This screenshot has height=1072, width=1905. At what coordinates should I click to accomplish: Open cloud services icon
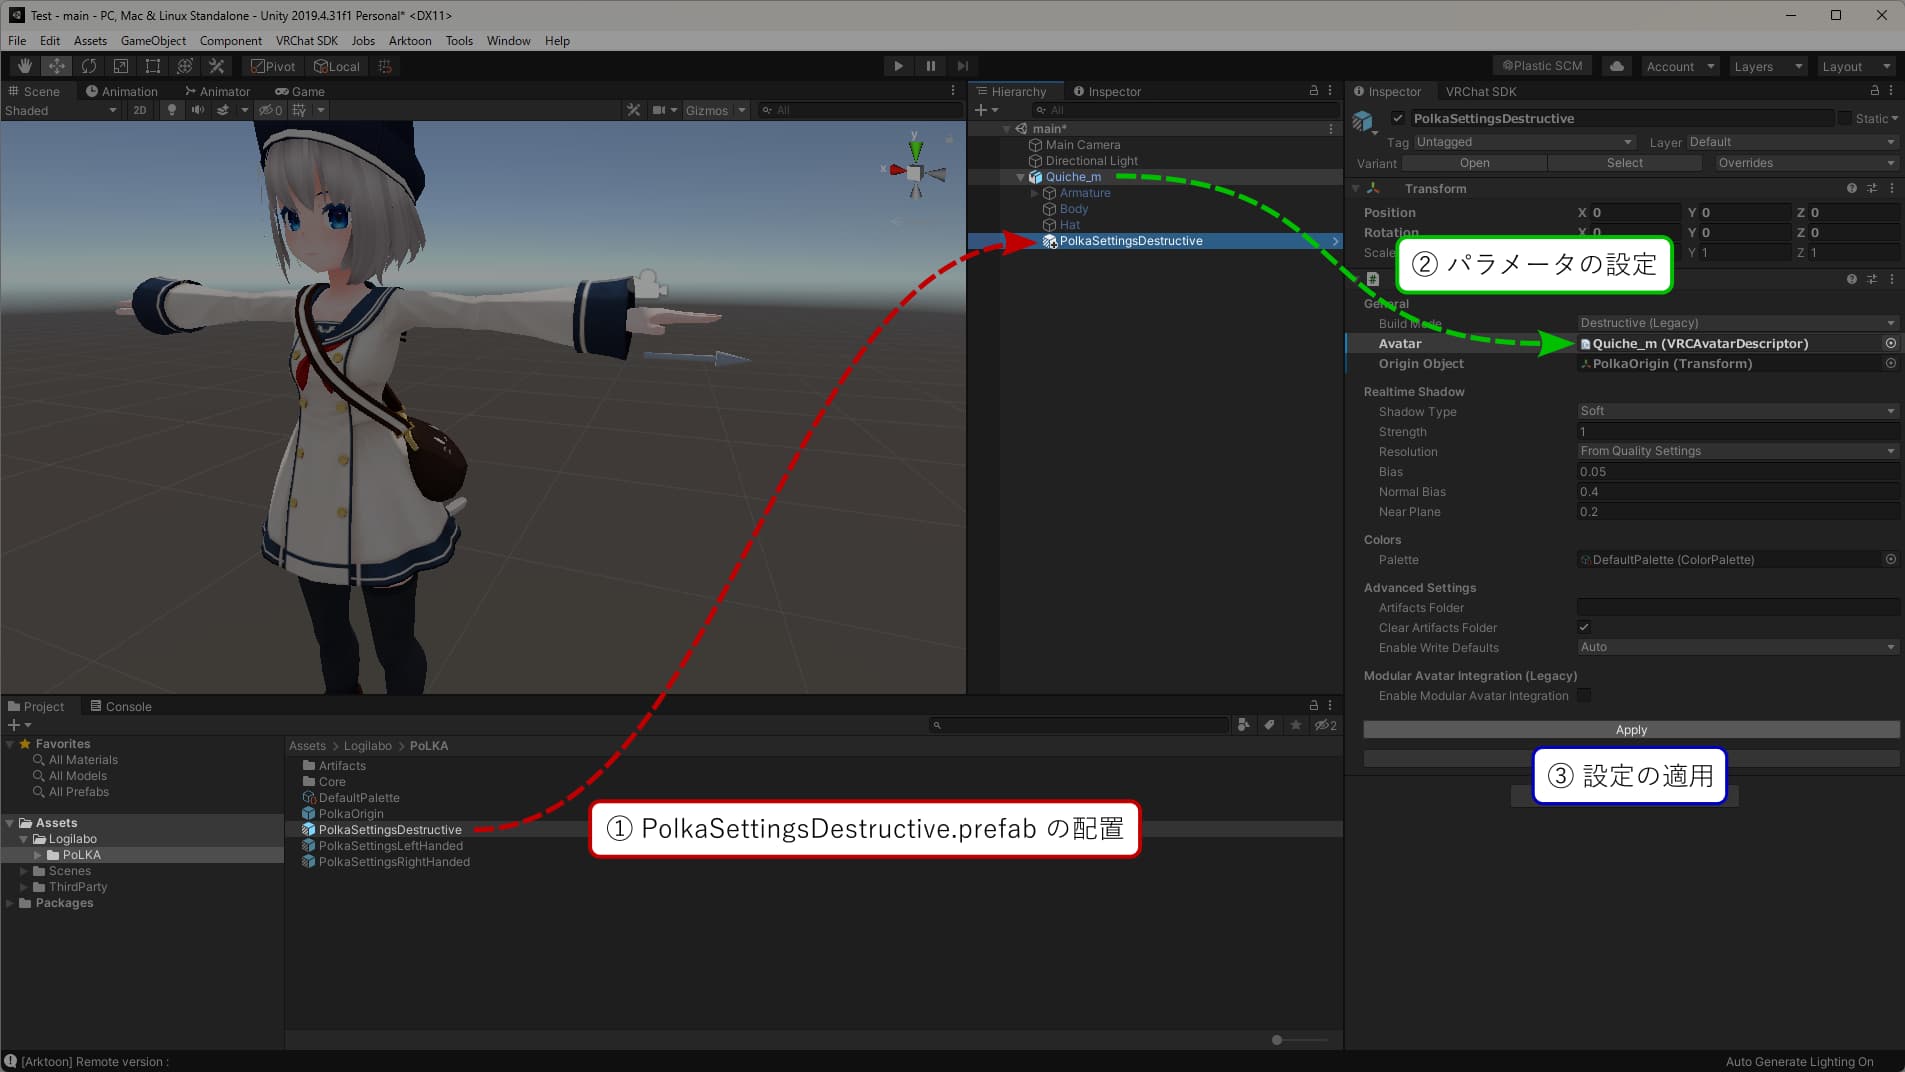click(x=1616, y=66)
